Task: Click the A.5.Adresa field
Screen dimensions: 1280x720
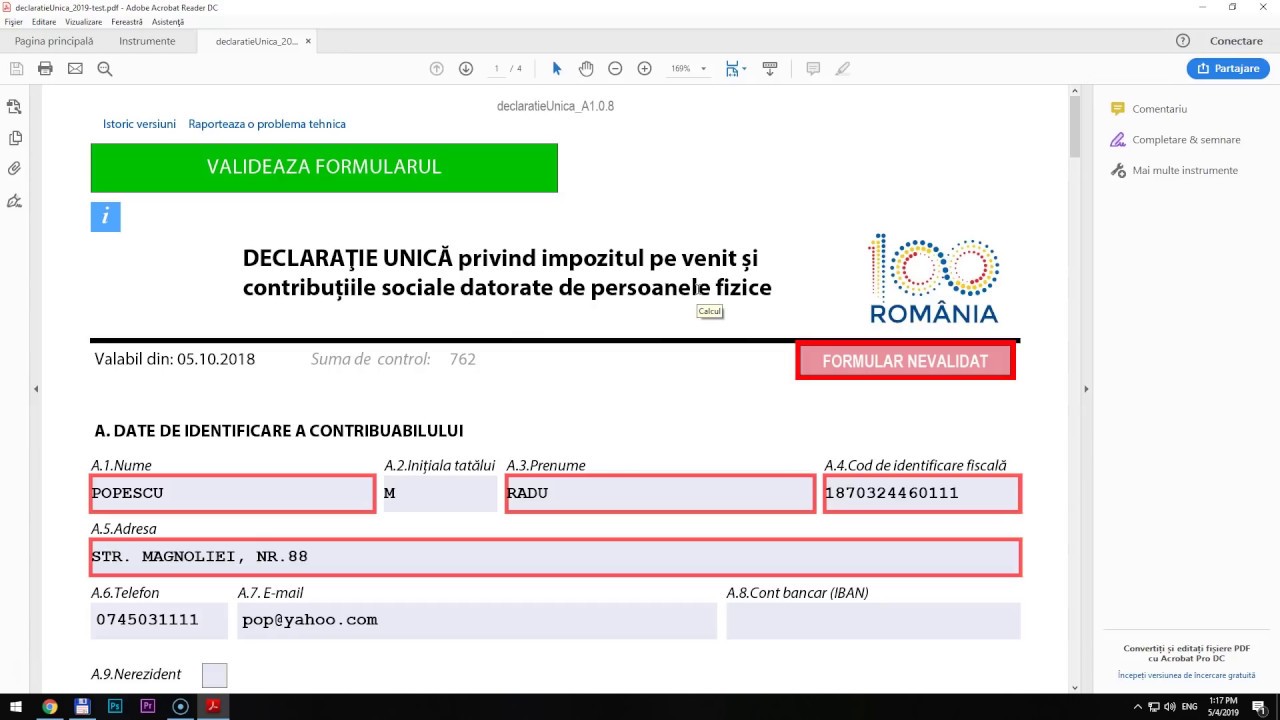Action: coord(555,557)
